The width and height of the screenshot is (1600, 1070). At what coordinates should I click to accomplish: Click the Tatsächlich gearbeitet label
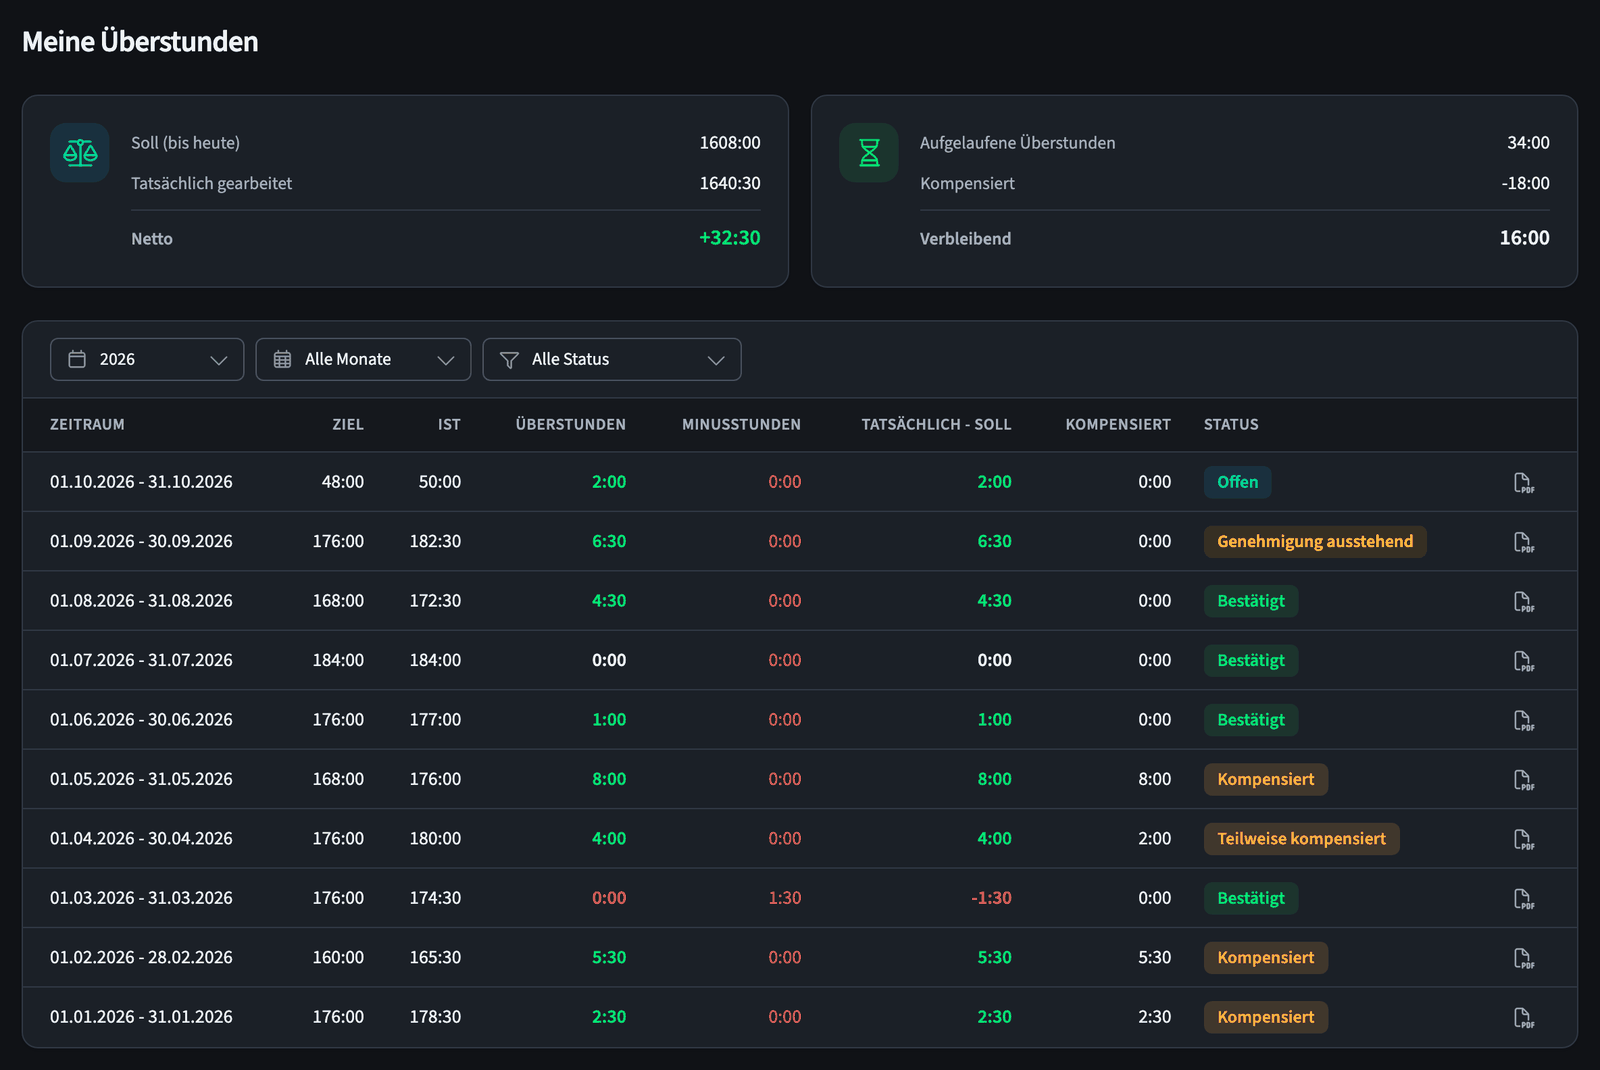(211, 183)
